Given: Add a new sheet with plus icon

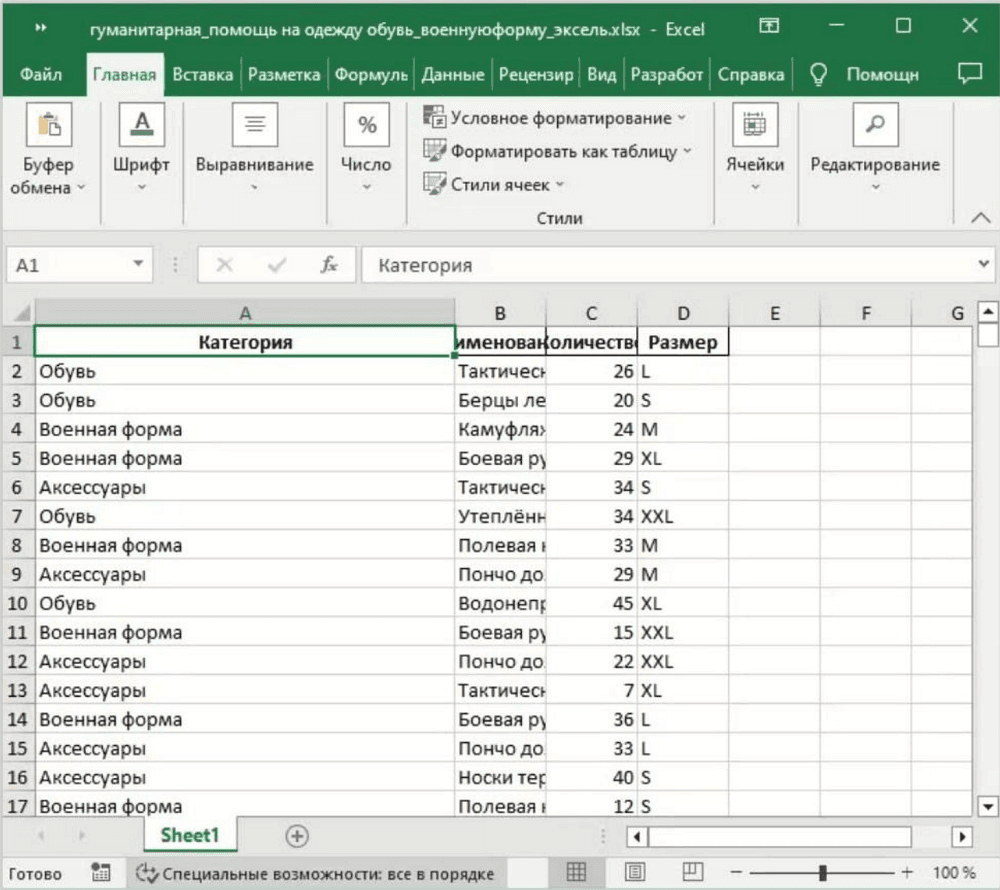Looking at the screenshot, I should pyautogui.click(x=297, y=836).
